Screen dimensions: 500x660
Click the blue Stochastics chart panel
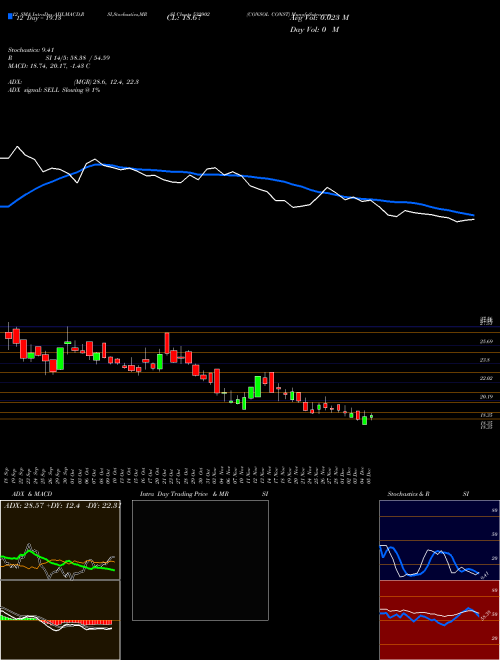click(439, 540)
